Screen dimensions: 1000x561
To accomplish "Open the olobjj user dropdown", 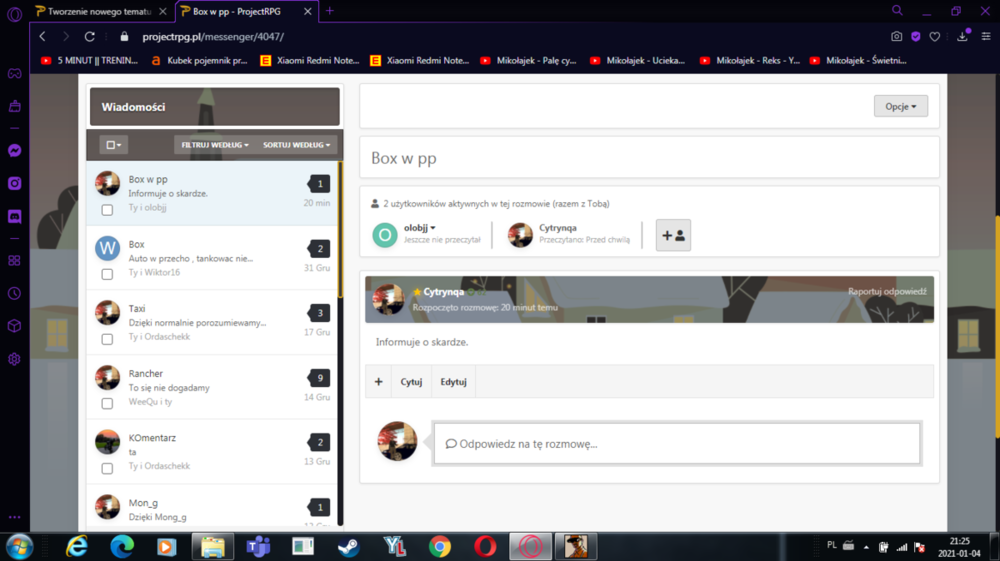I will click(x=420, y=228).
